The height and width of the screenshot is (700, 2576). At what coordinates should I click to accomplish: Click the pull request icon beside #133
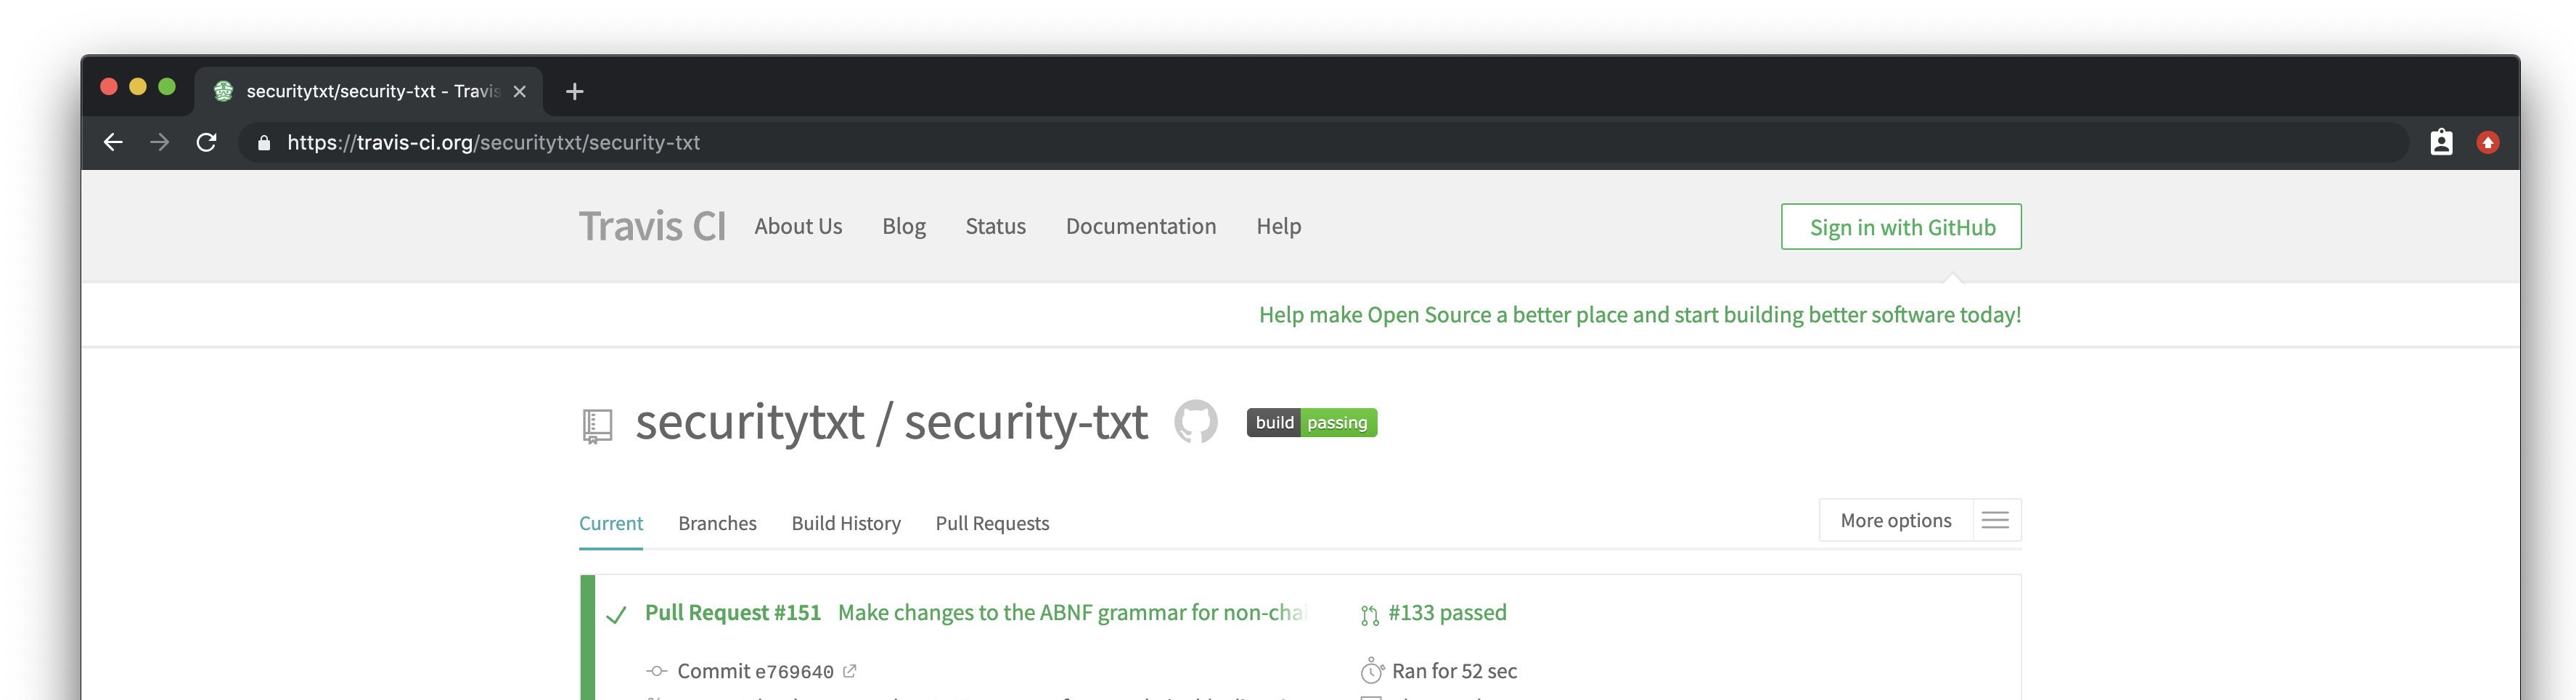point(1369,615)
